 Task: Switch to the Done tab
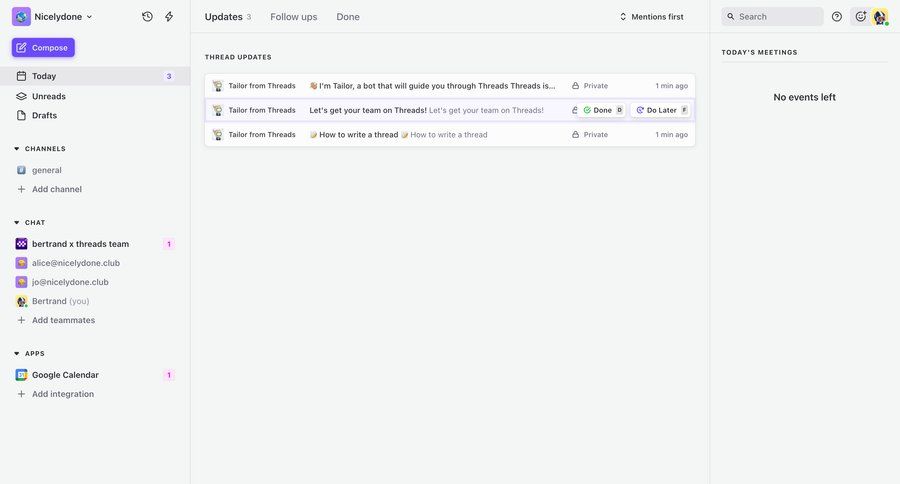point(348,17)
